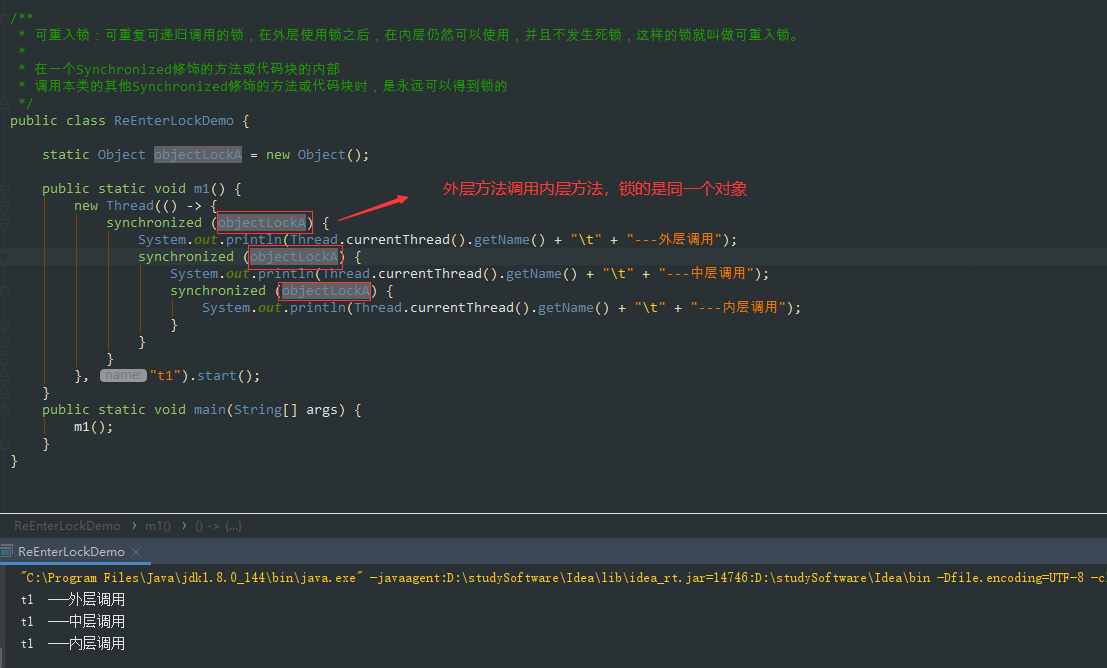Click the comment line starting 在一个Synchronized修饰
Image resolution: width=1107 pixels, height=668 pixels.
(x=187, y=68)
